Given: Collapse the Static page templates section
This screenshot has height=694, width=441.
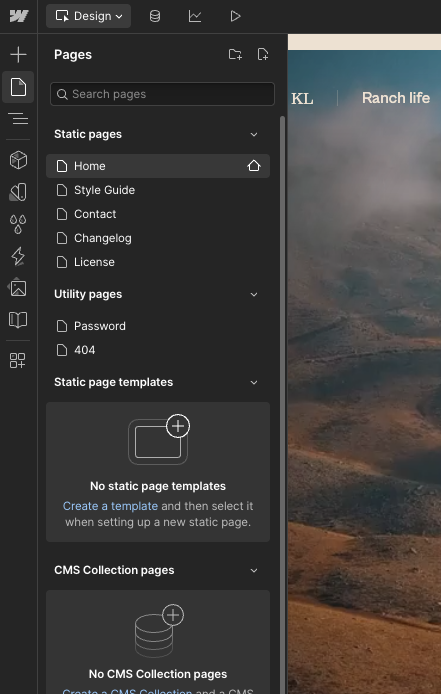Looking at the screenshot, I should tap(254, 382).
